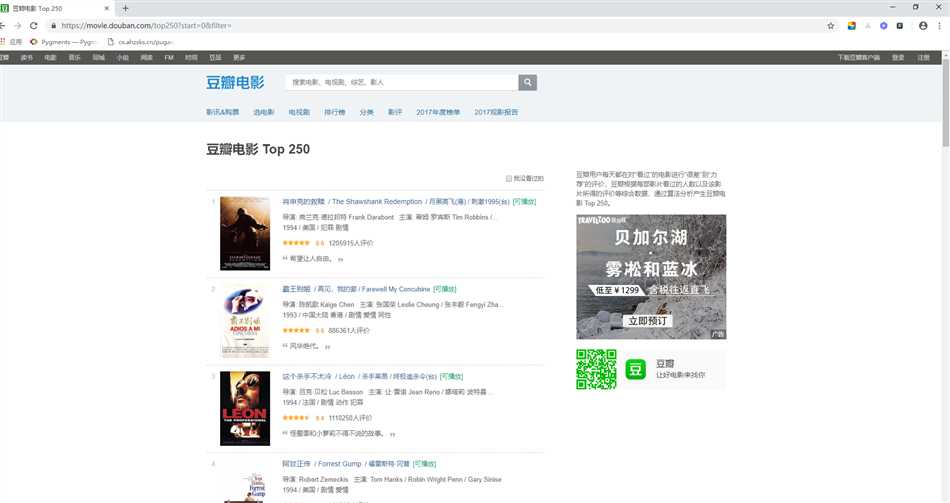Open the showtimes & tickets nav link
Viewport: 950px width, 503px height.
[x=222, y=112]
